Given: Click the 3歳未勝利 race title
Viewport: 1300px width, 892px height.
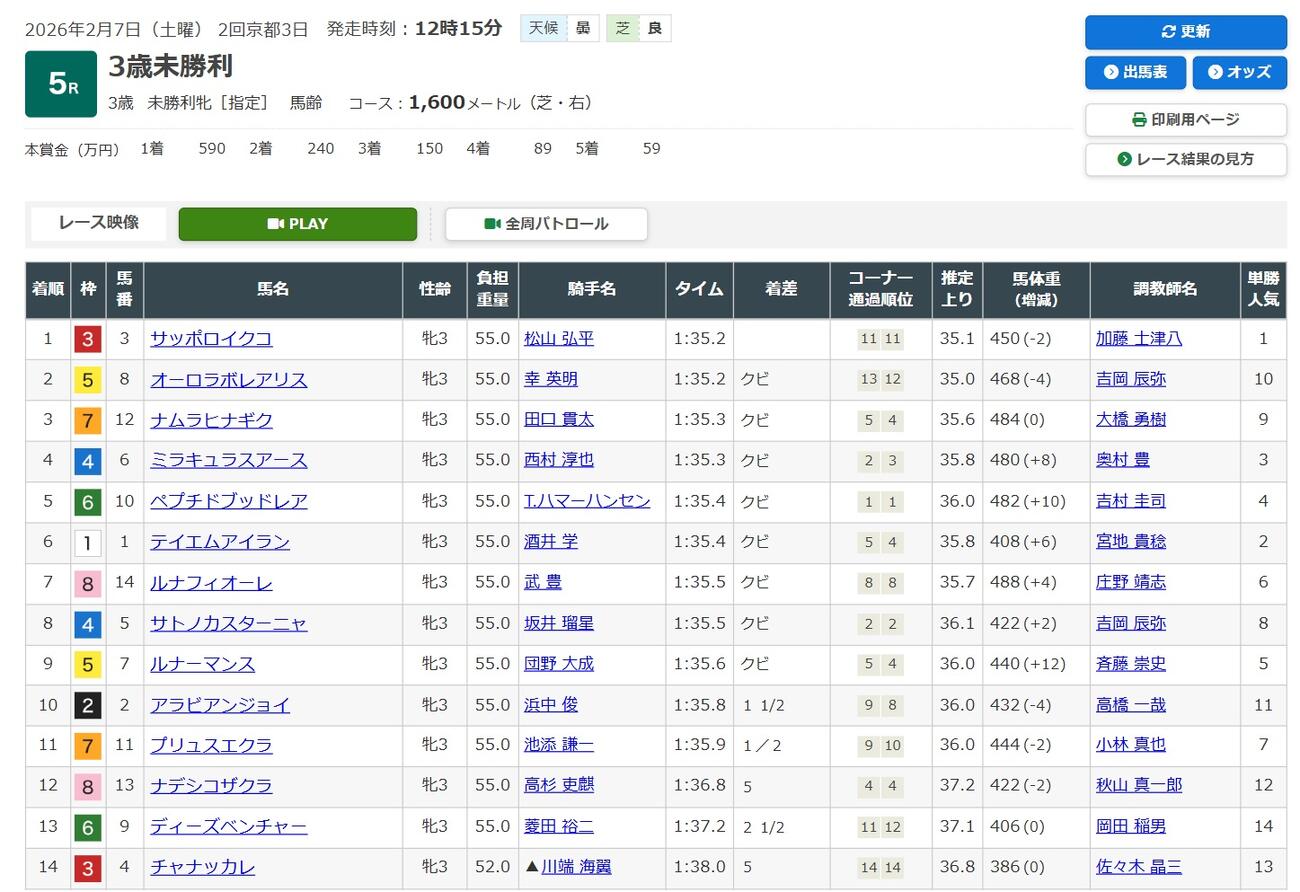Looking at the screenshot, I should 171,66.
